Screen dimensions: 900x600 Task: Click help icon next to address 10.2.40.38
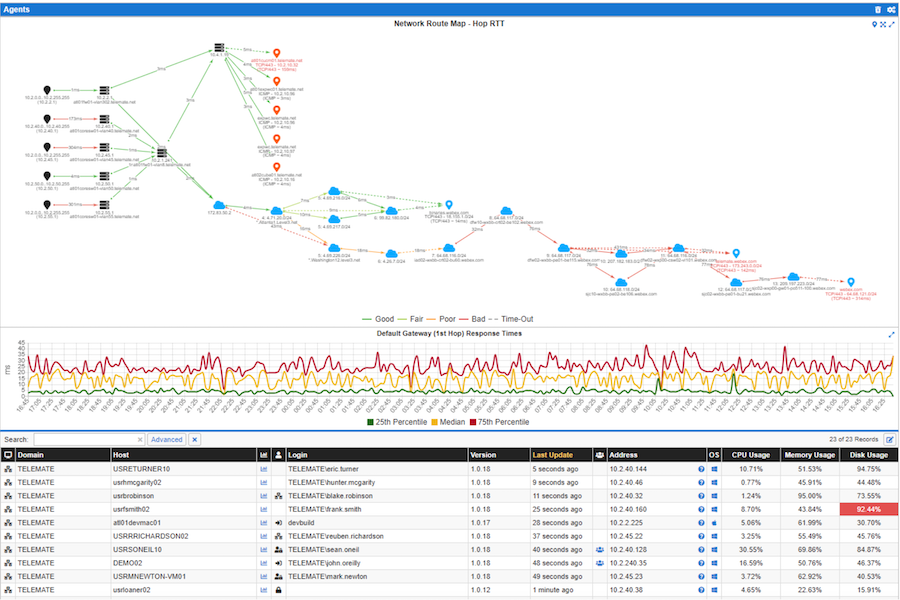coord(701,590)
